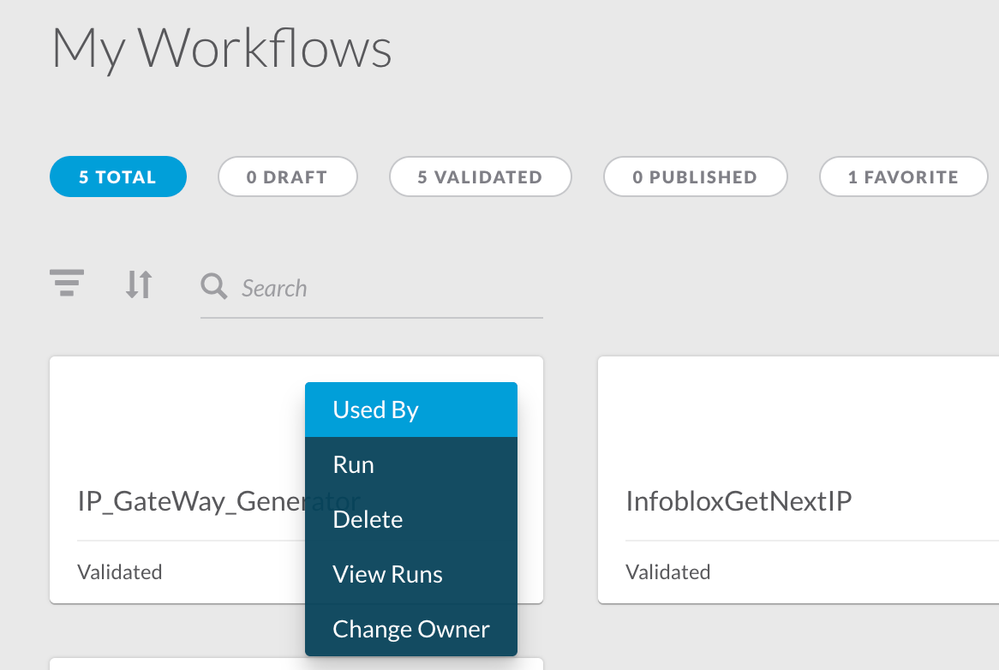Open the filter options icon
Image resolution: width=999 pixels, height=670 pixels.
pyautogui.click(x=67, y=283)
